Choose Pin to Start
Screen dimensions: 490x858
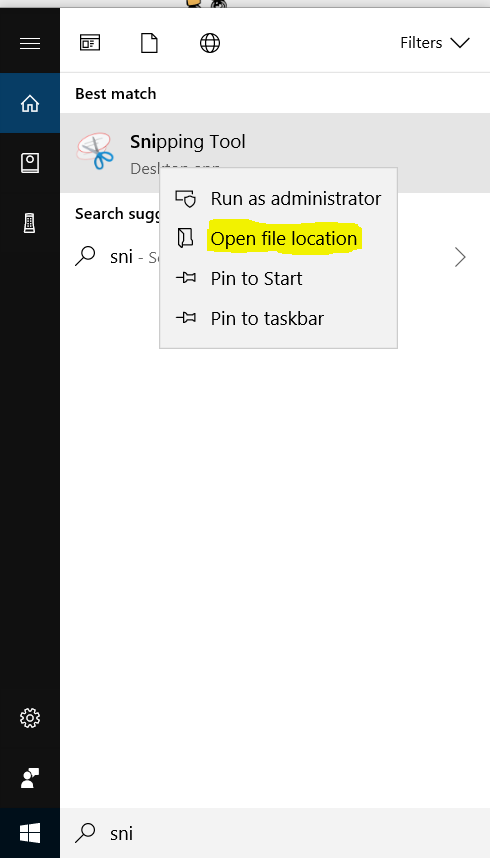pyautogui.click(x=279, y=279)
